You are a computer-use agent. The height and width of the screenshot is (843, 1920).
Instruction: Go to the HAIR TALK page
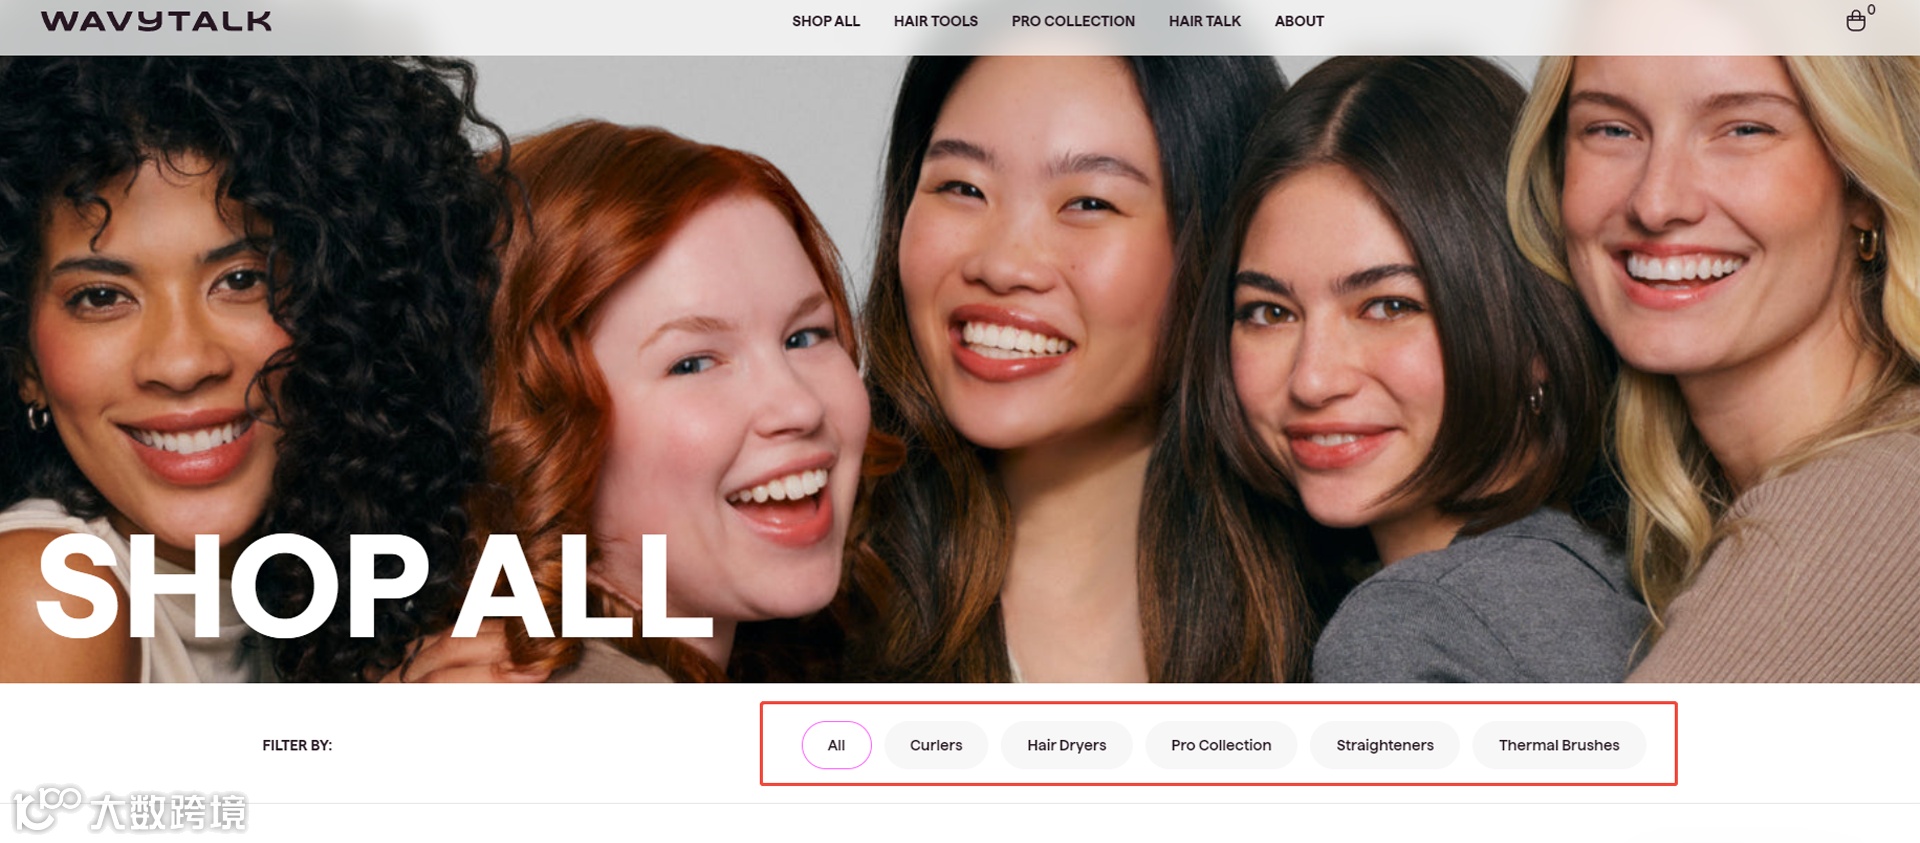[1205, 21]
